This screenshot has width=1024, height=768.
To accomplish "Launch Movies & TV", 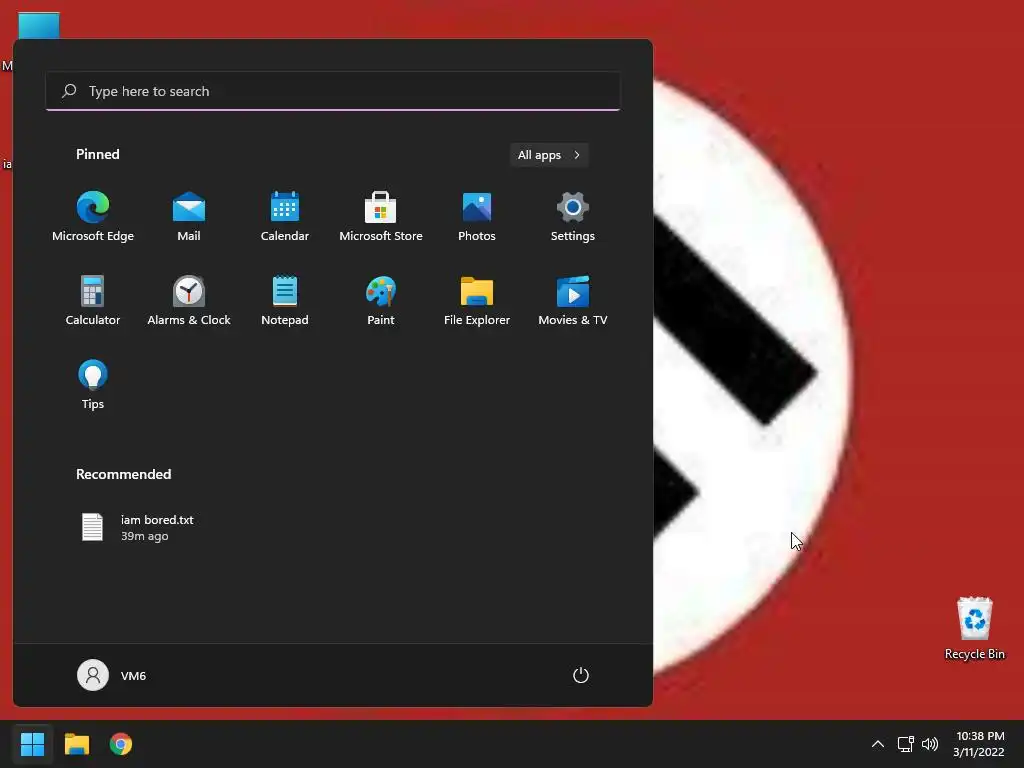I will tap(573, 300).
